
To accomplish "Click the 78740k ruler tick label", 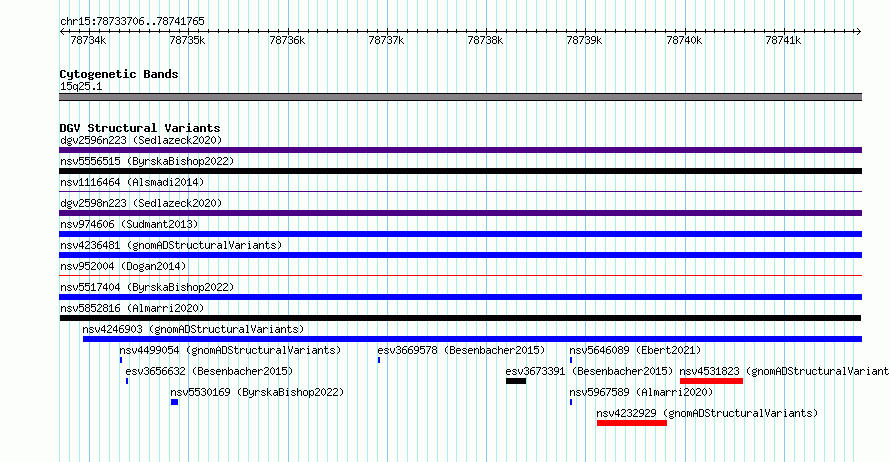I will (685, 40).
